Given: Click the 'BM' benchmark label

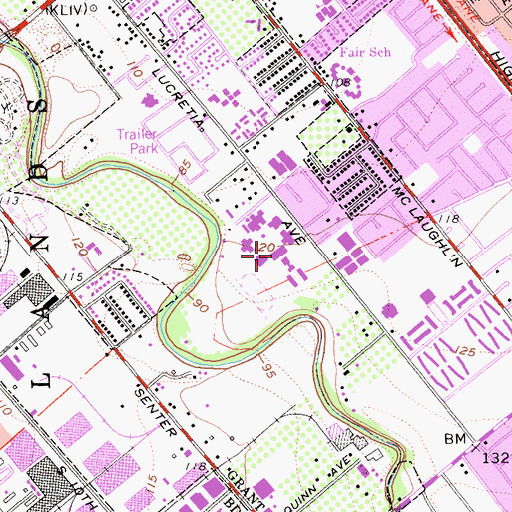Looking at the screenshot, I should [455, 439].
